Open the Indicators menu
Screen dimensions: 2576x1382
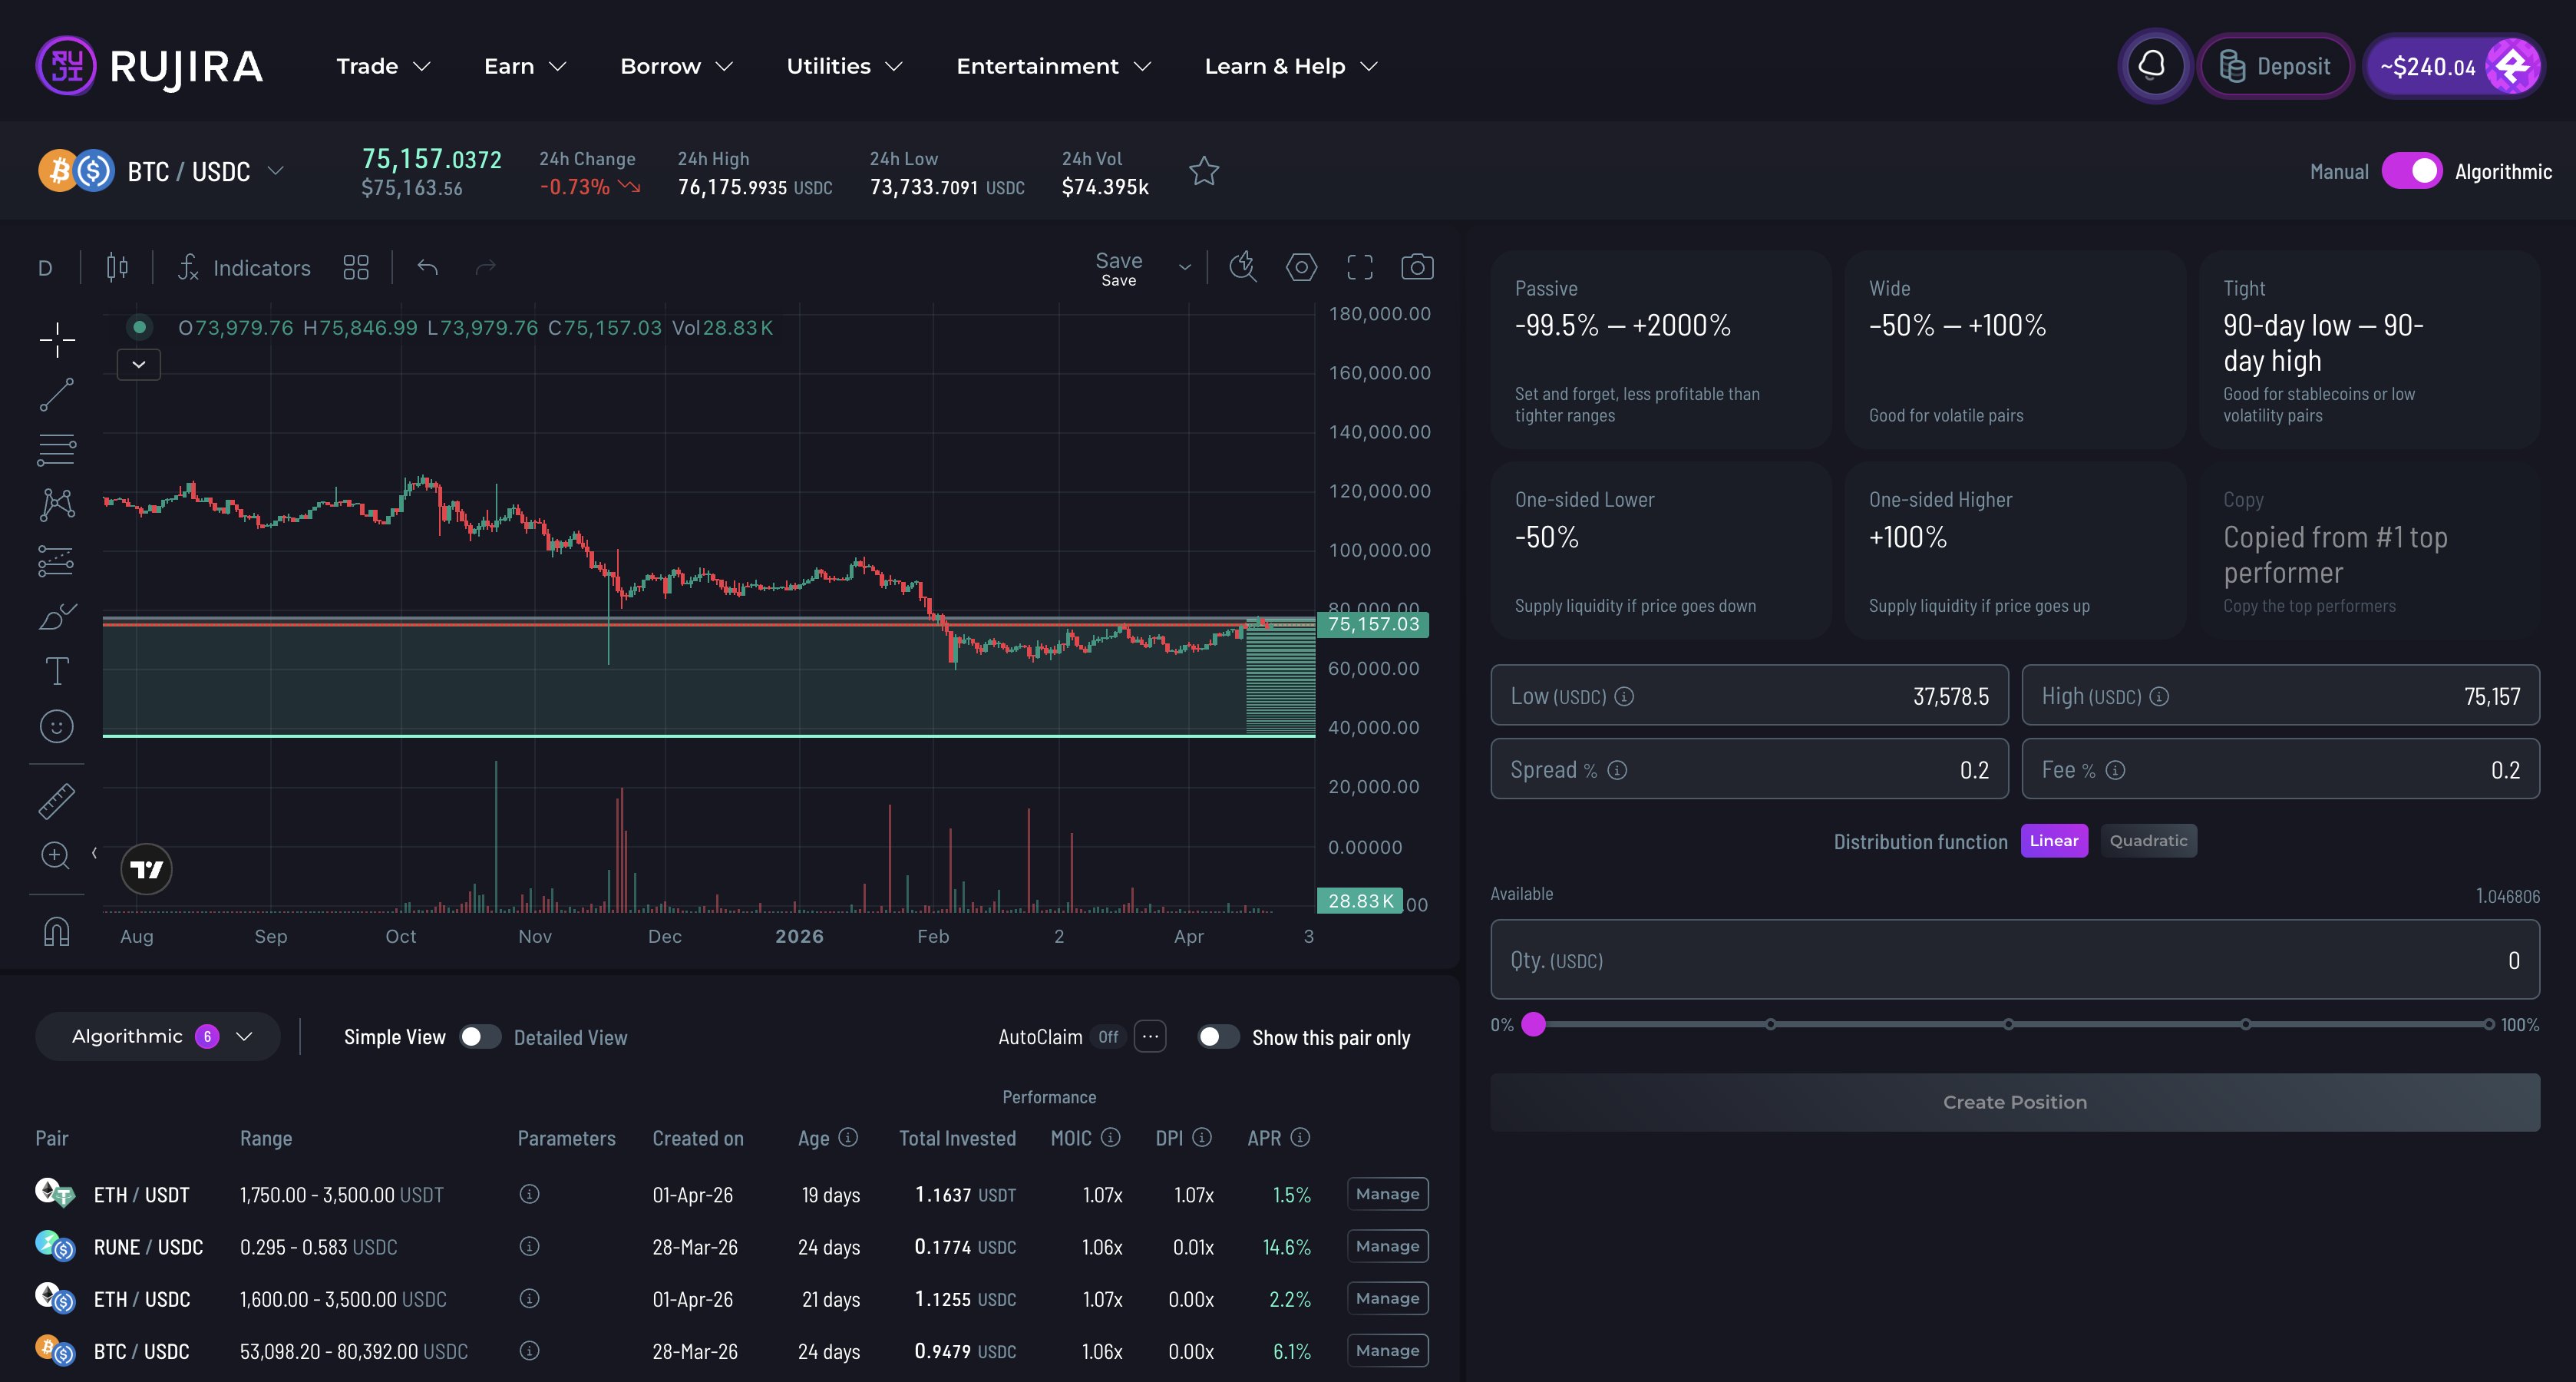(245, 267)
